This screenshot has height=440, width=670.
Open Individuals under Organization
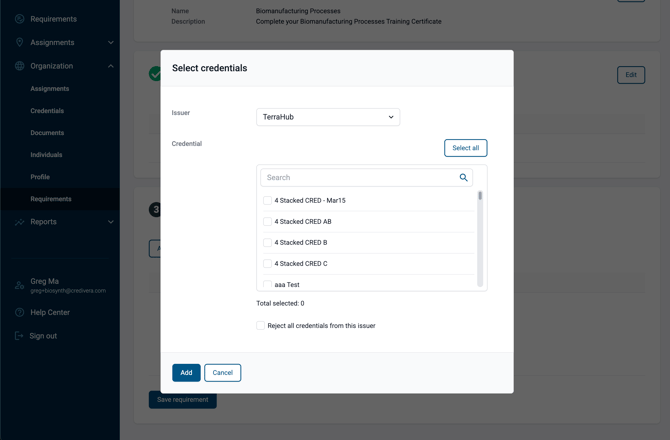[46, 155]
